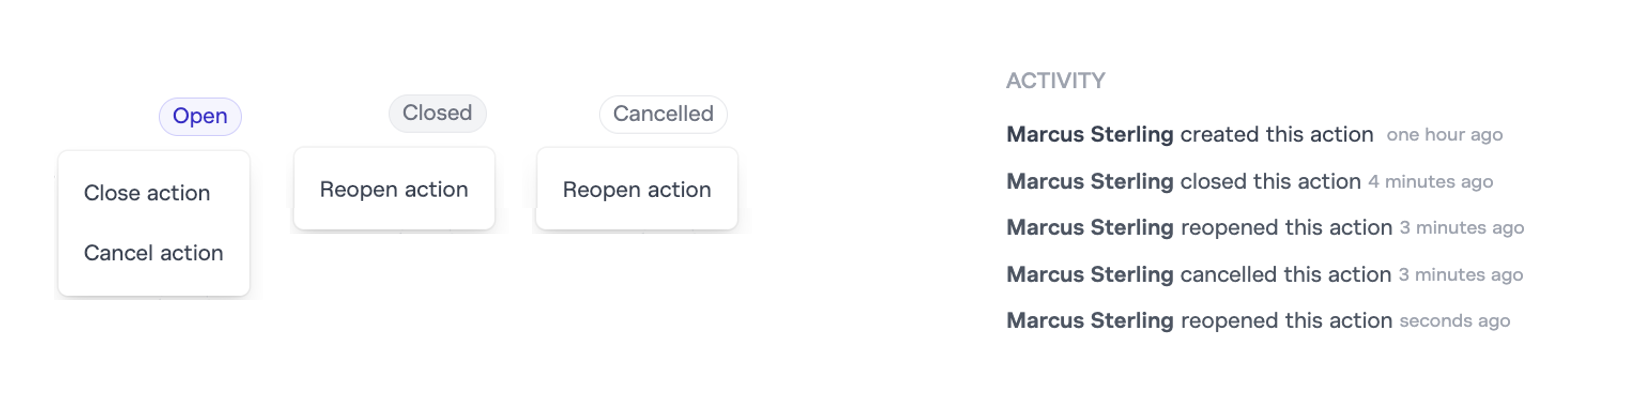Click the 'created this action' activity text
This screenshot has height=408, width=1630.
pos(1276,134)
